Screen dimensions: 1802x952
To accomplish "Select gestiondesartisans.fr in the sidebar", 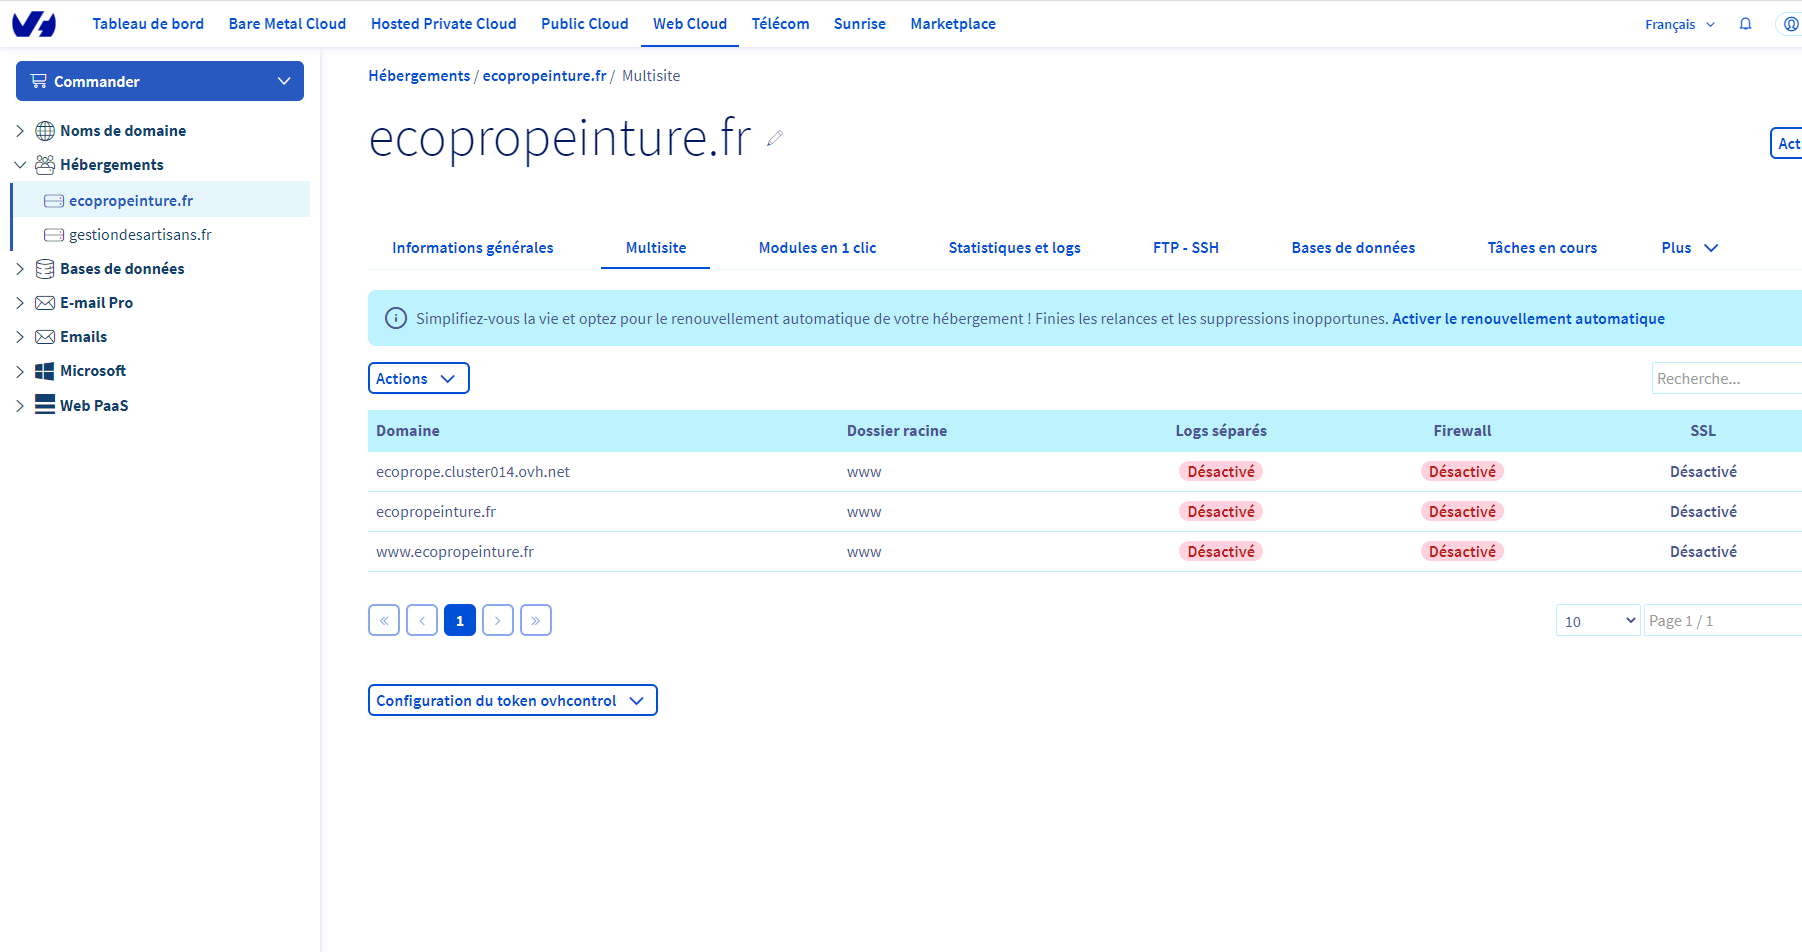I will (x=140, y=235).
